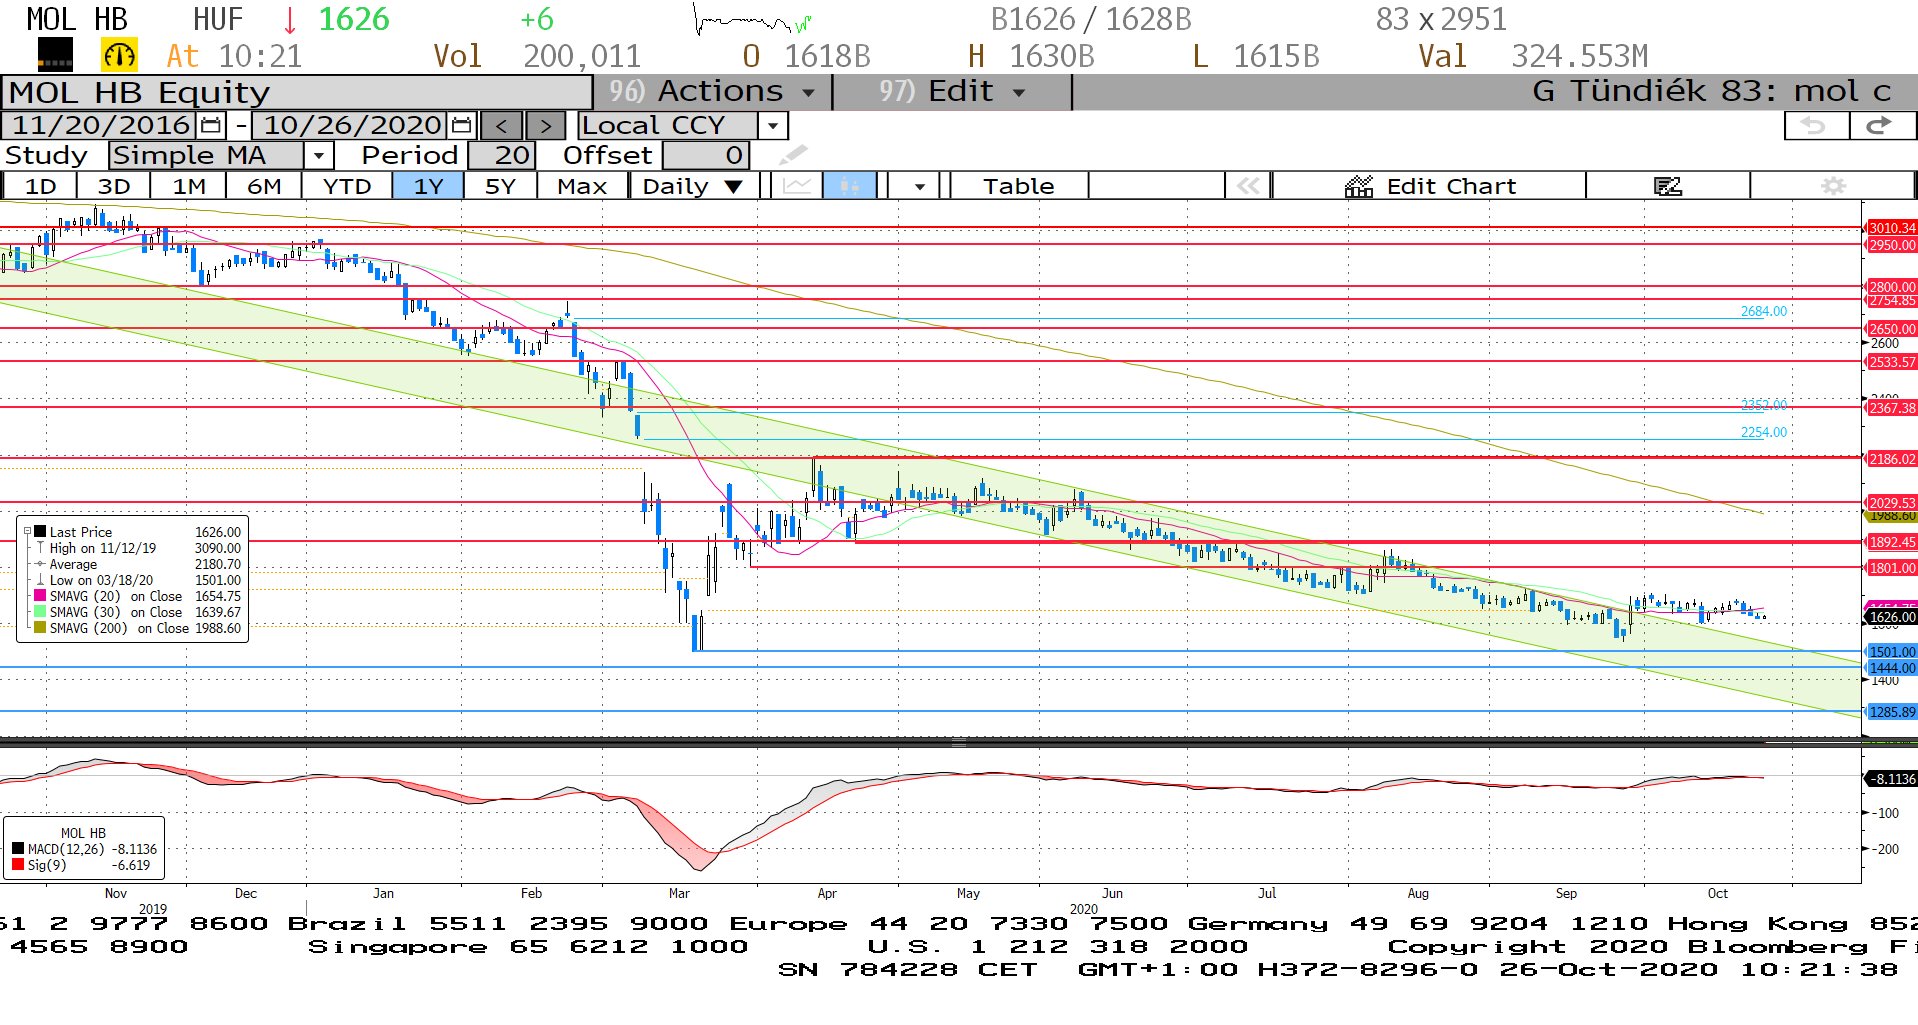Open the annotations pencil-list icon
The width and height of the screenshot is (1918, 1025).
click(x=1667, y=186)
